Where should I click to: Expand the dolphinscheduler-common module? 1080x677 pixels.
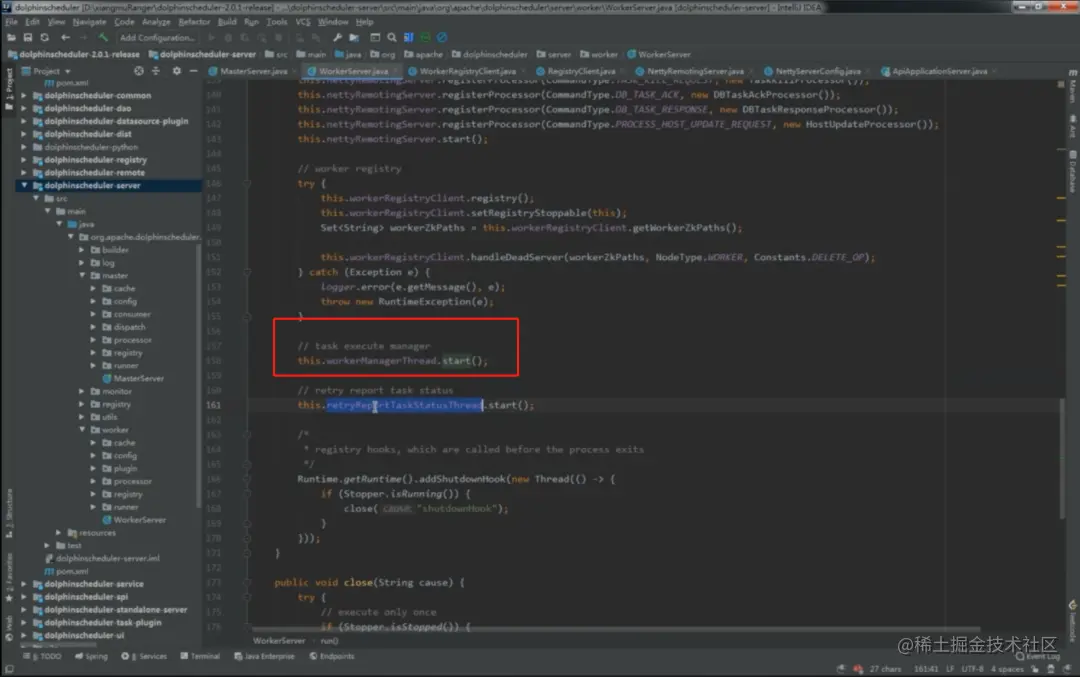(24, 96)
